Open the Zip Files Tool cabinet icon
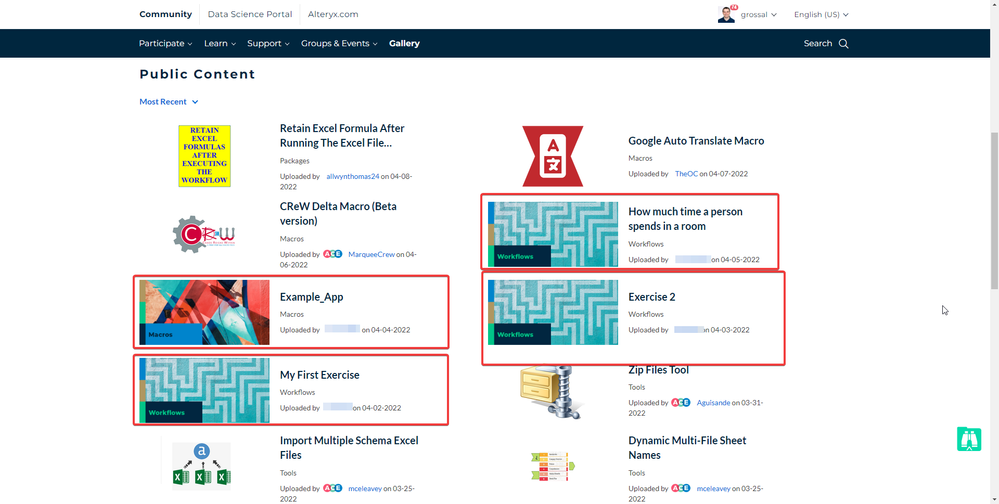This screenshot has width=999, height=504. click(x=550, y=392)
